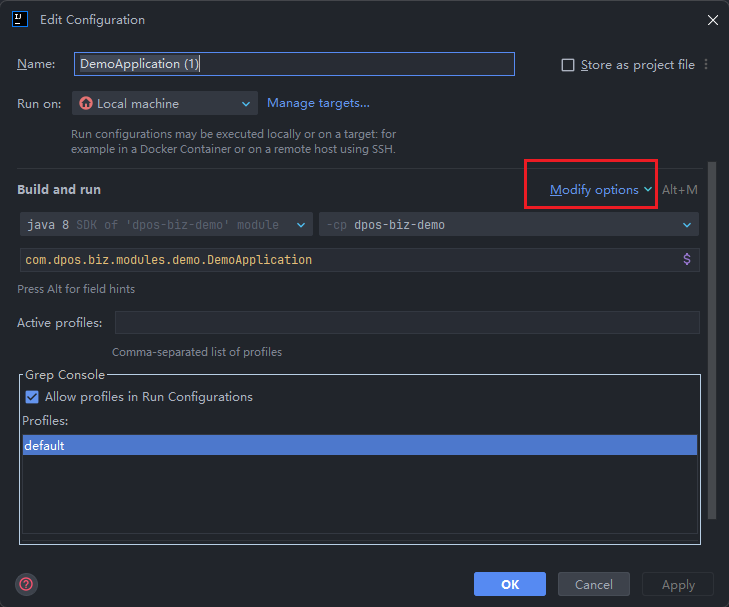Open help via the question mark icon
This screenshot has width=729, height=607.
[x=26, y=584]
